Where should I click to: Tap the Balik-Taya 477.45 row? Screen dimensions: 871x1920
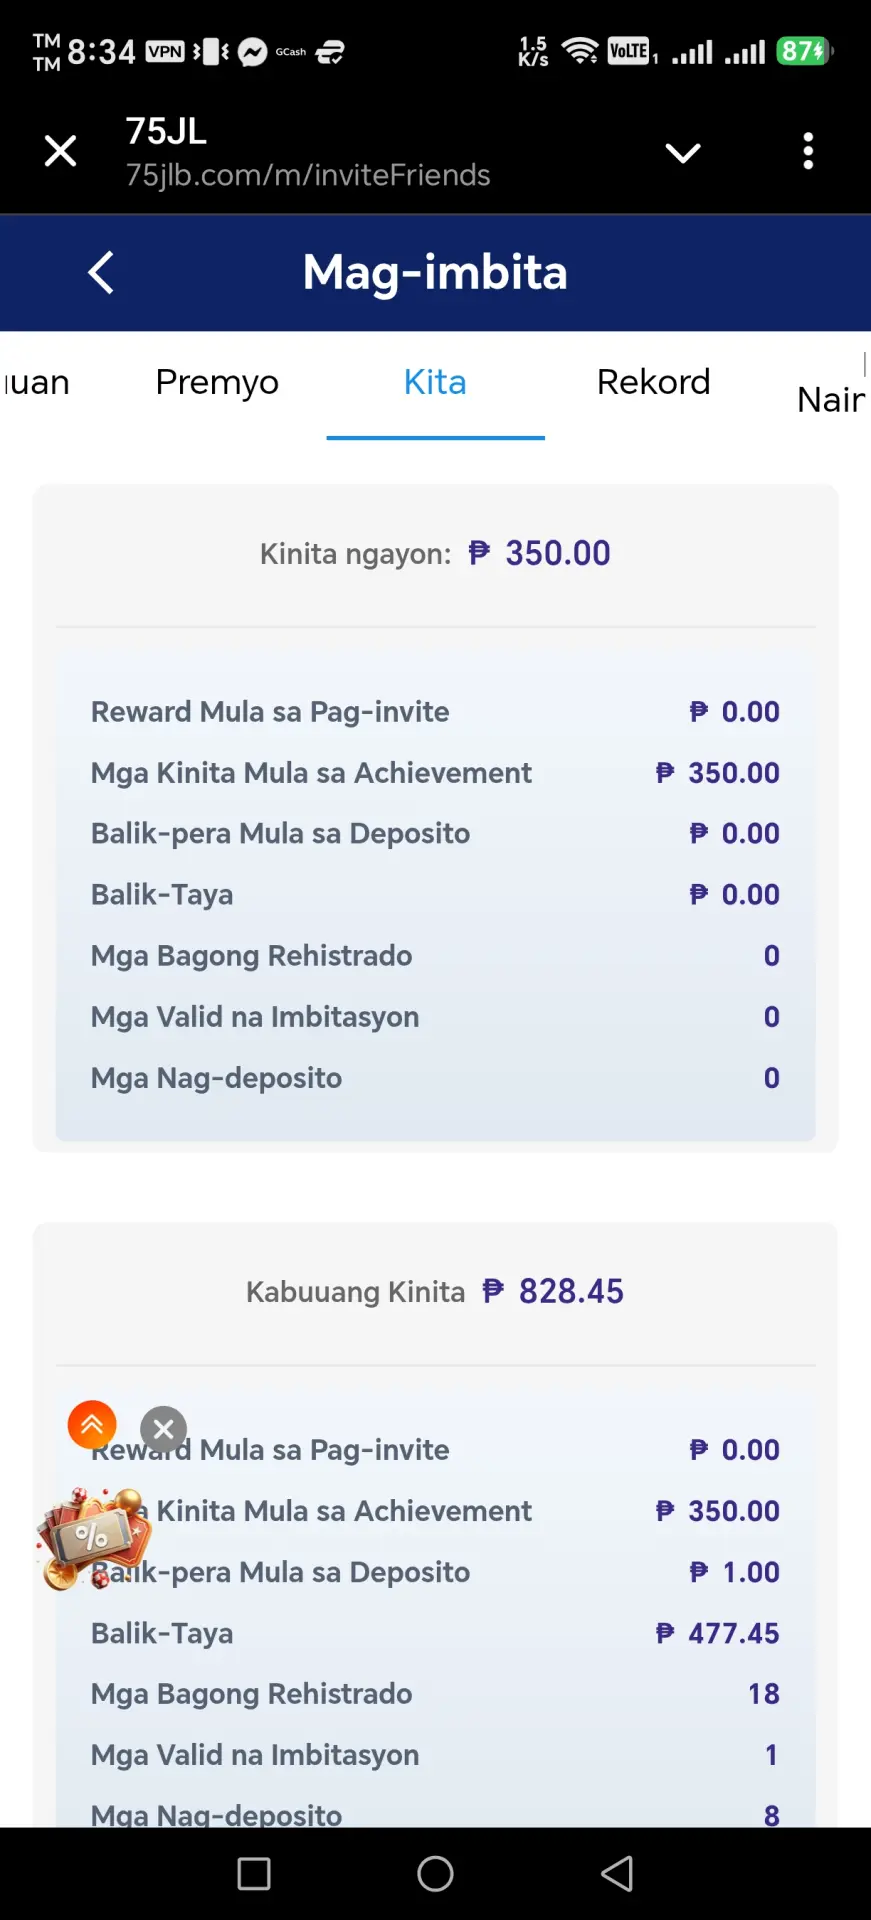[435, 1633]
